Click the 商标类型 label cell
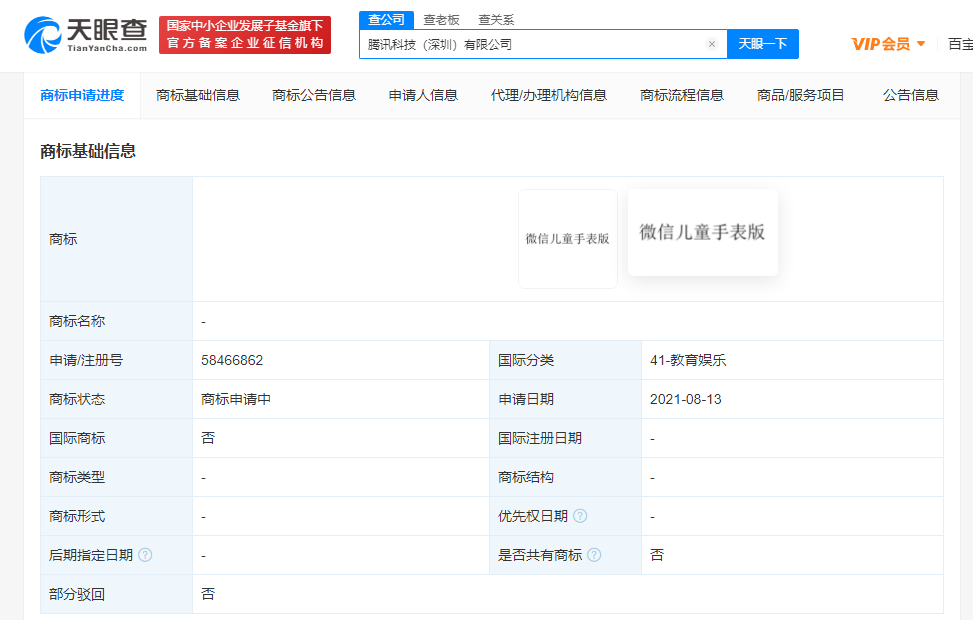 (117, 477)
